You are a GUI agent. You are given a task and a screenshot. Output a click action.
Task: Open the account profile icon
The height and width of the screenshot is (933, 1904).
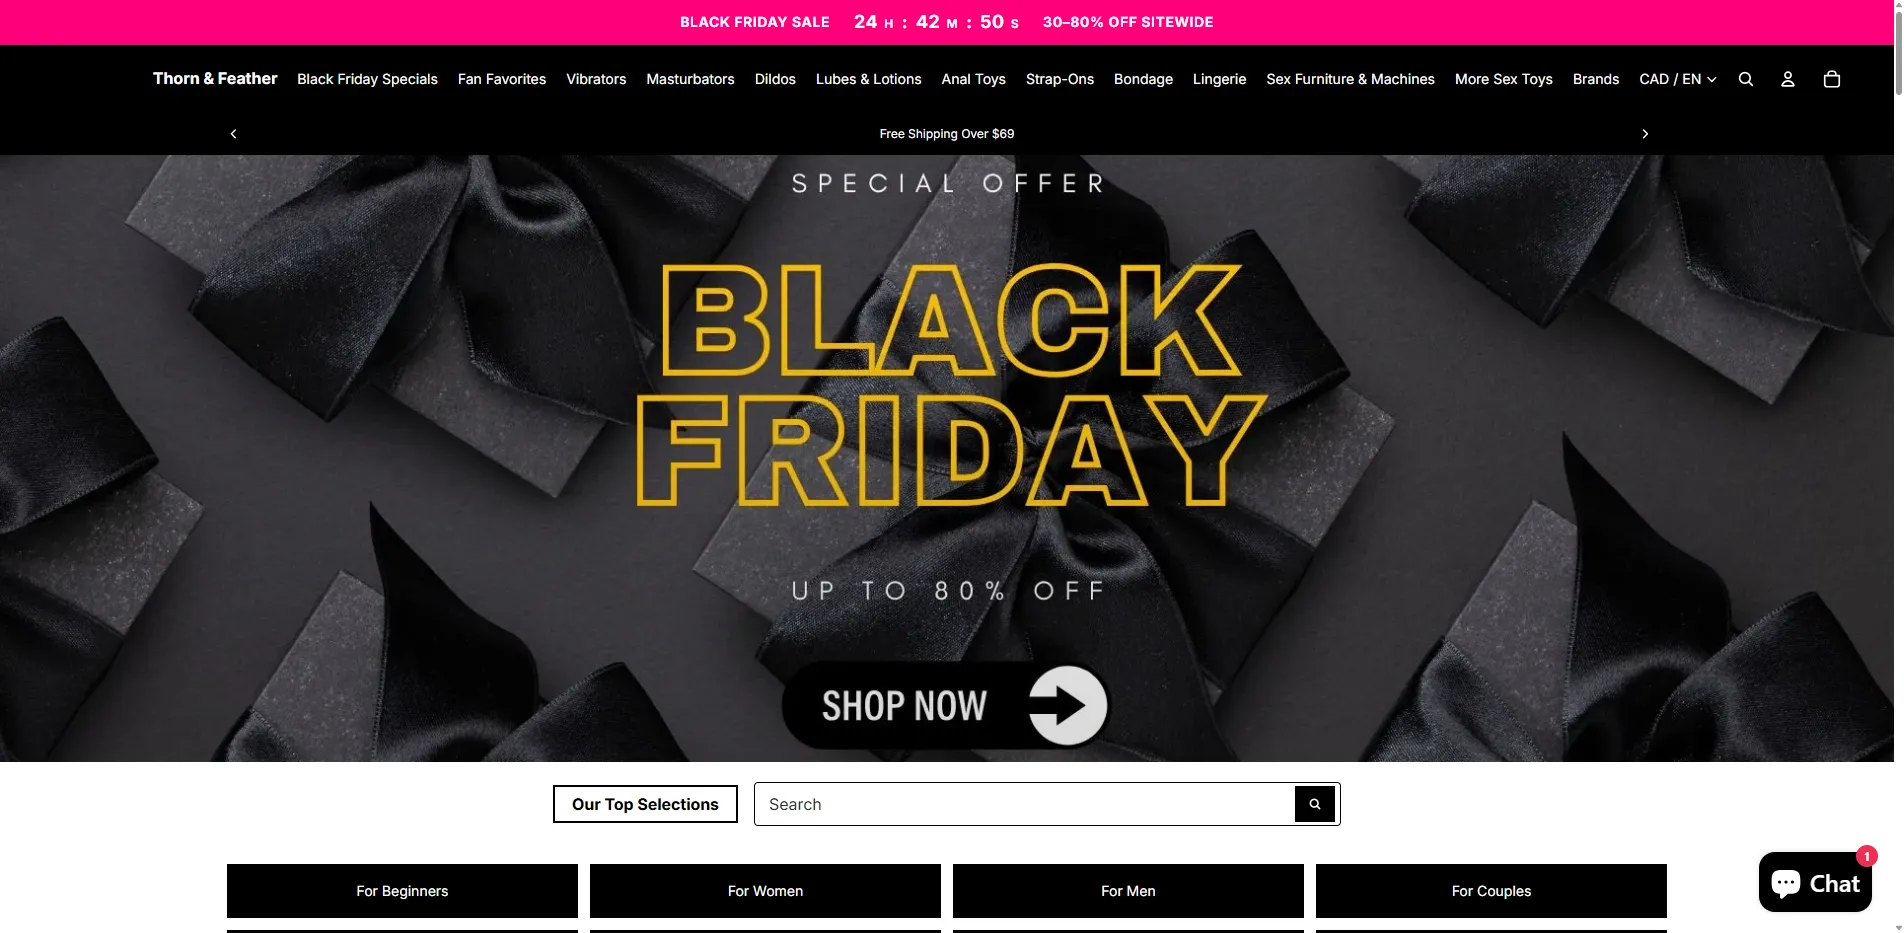click(1788, 79)
